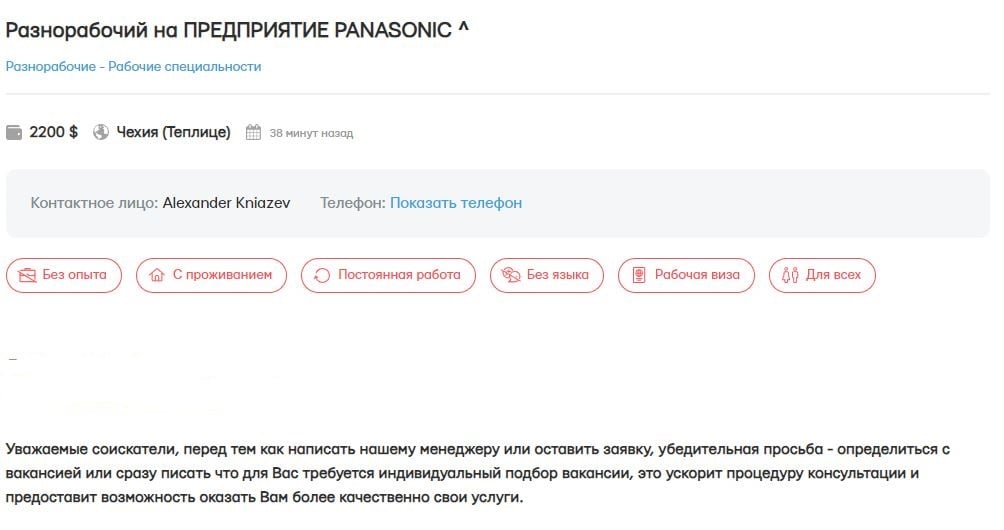
Task: Click the calendar icon before the post time
Action: pyautogui.click(x=254, y=132)
